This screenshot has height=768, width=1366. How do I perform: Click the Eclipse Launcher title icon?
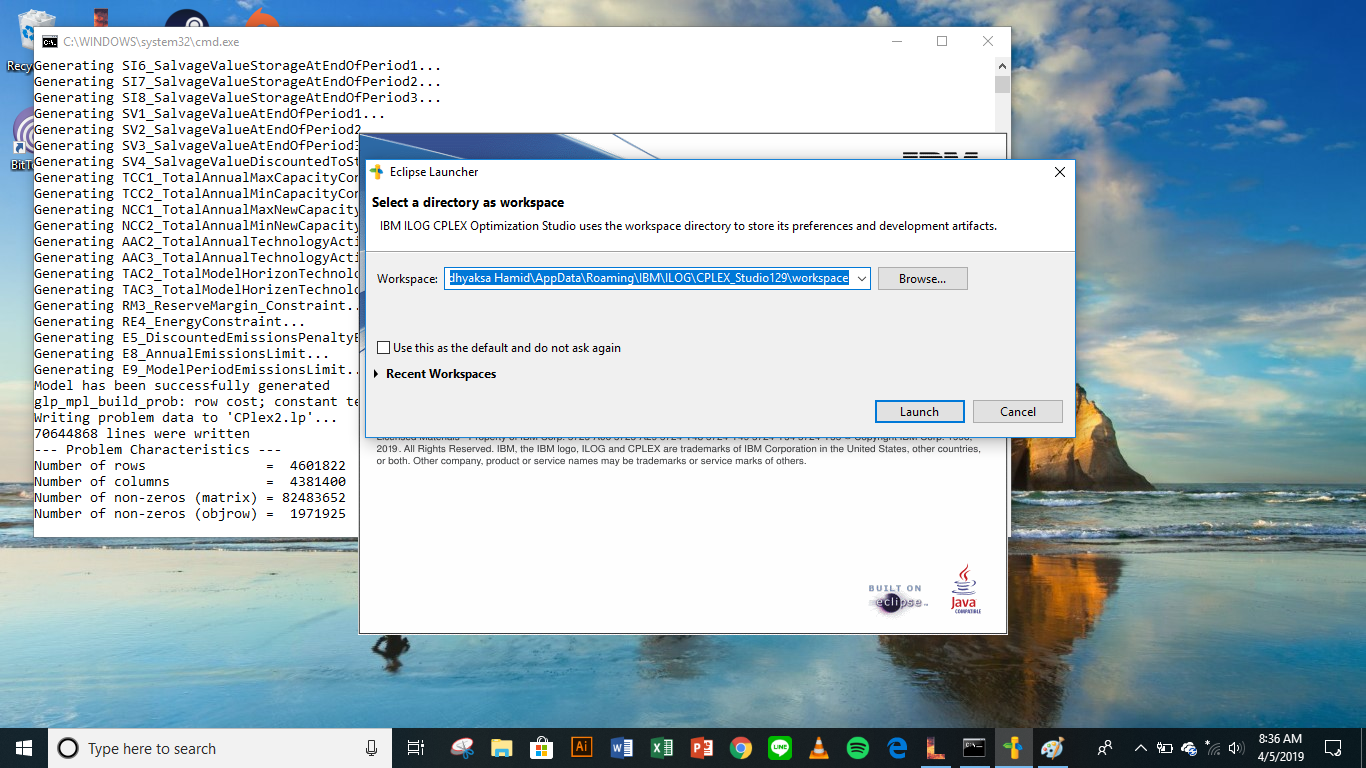tap(377, 172)
